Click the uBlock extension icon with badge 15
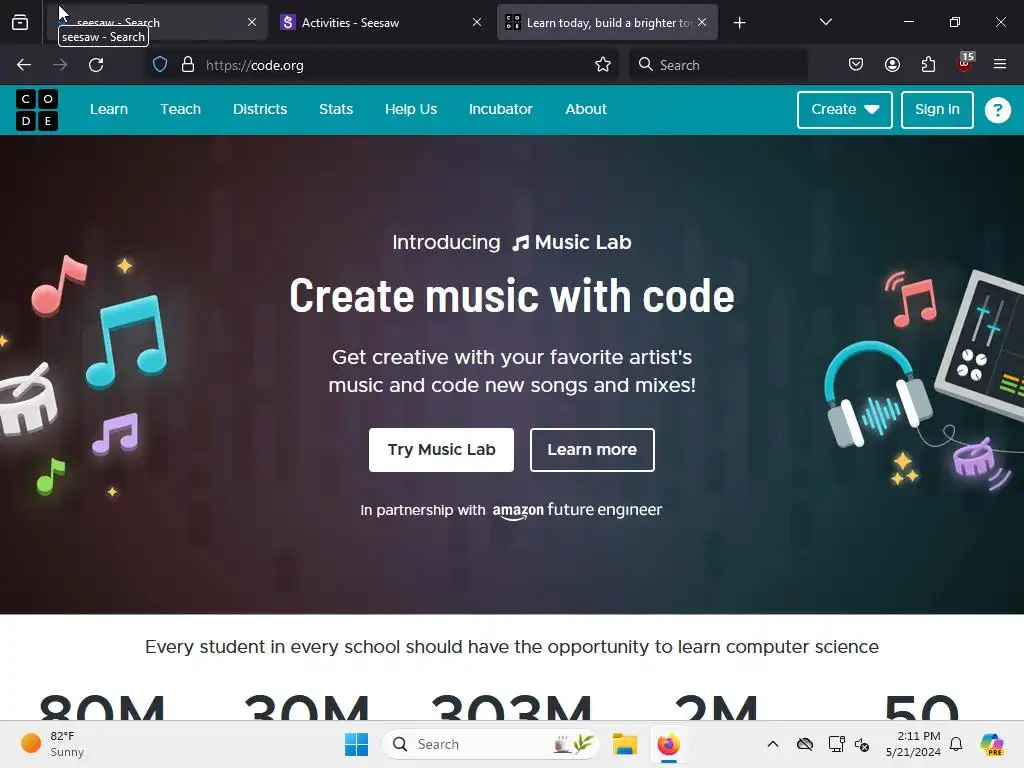1024x768 pixels. [965, 63]
